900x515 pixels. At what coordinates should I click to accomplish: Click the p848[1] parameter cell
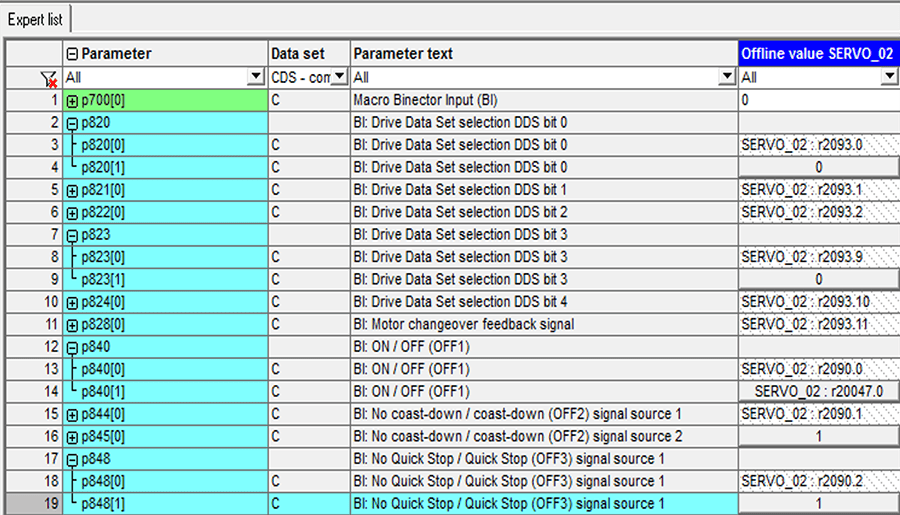(165, 504)
